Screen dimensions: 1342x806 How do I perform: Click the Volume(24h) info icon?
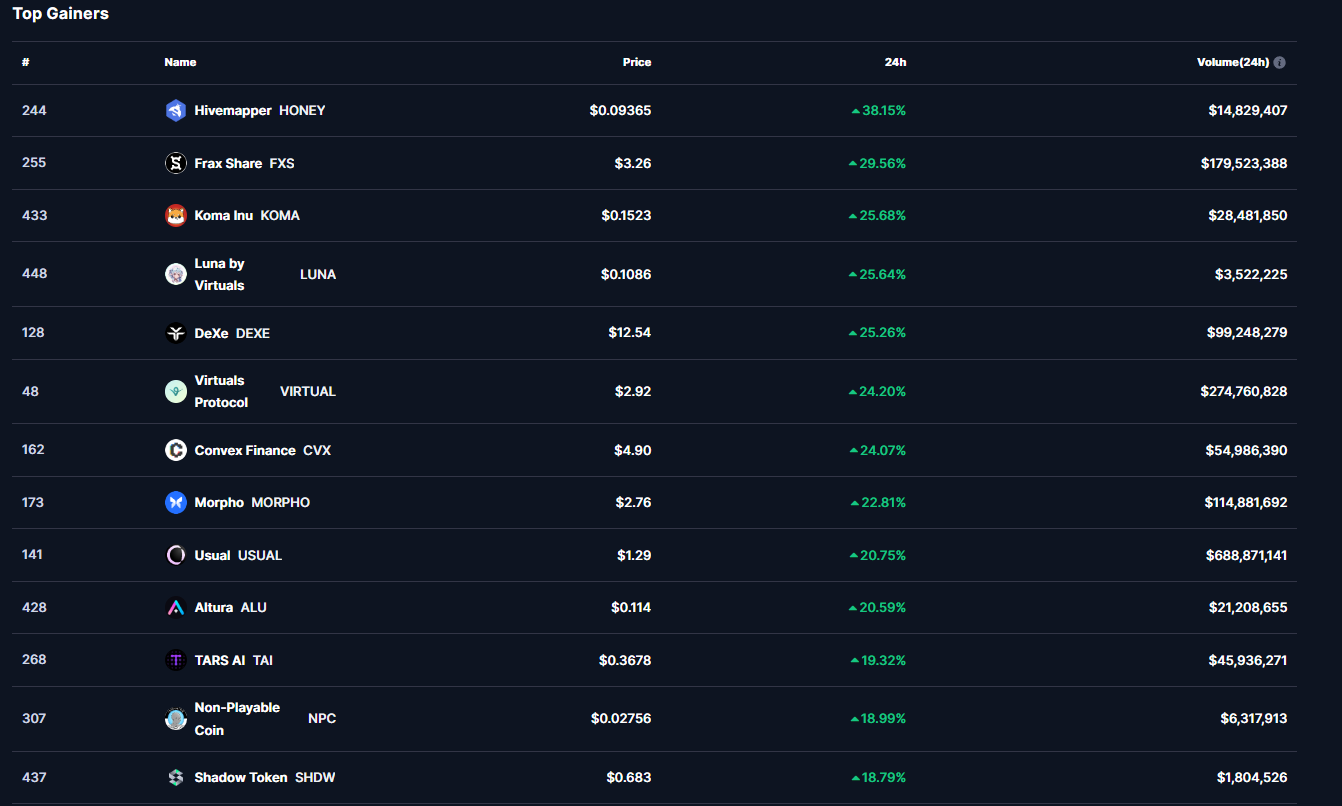point(1280,62)
